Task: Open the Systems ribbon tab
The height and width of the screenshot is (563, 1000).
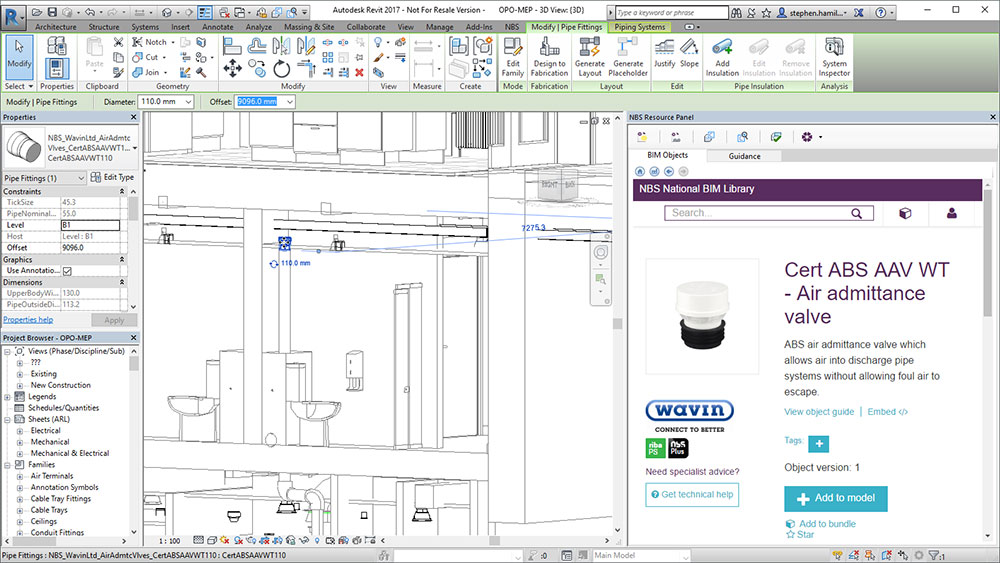Action: (x=145, y=27)
